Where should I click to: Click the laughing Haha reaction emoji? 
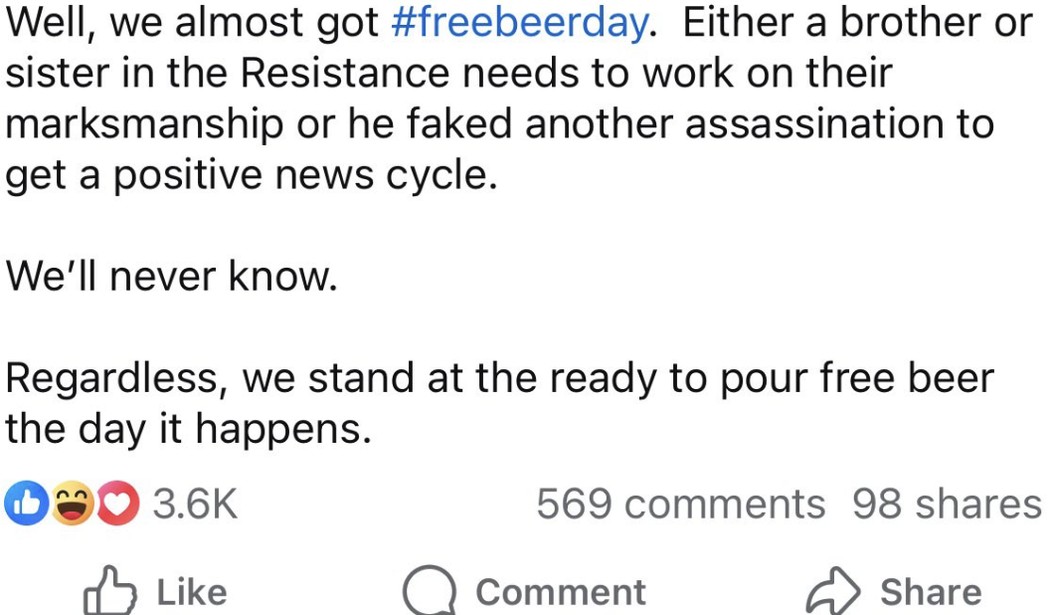70,504
